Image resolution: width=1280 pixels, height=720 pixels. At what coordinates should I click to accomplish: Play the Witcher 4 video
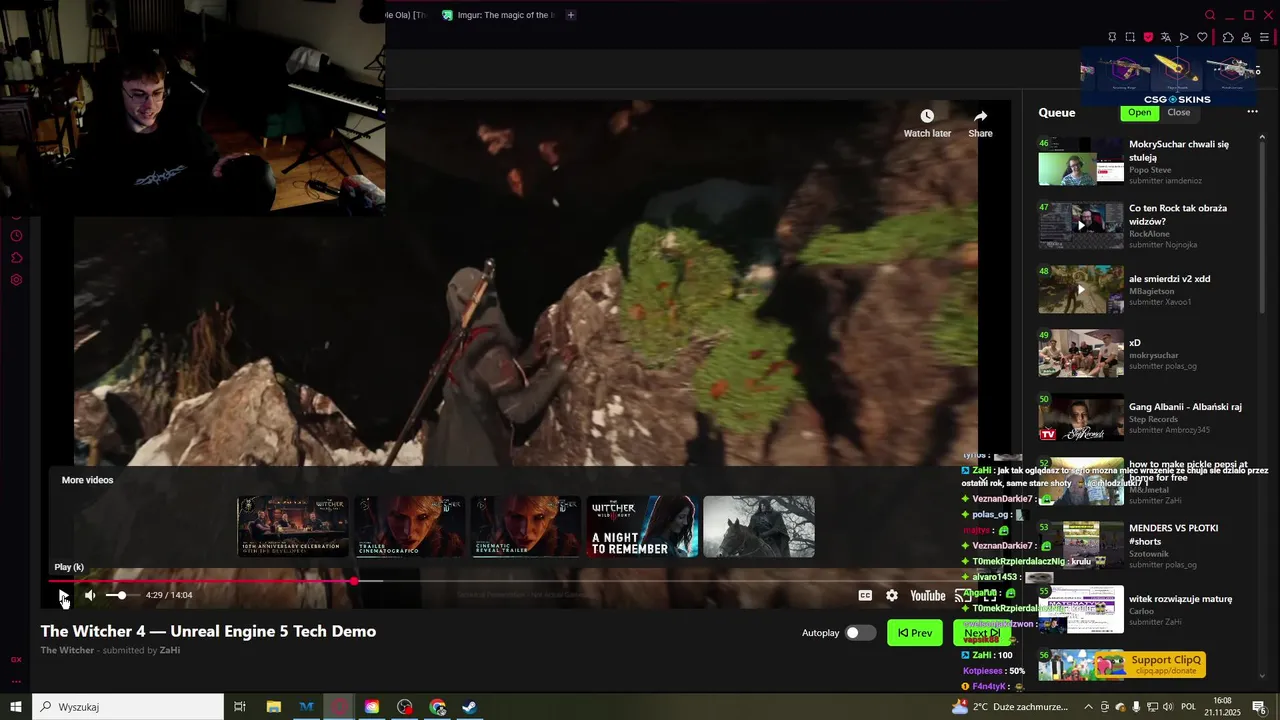coord(63,596)
